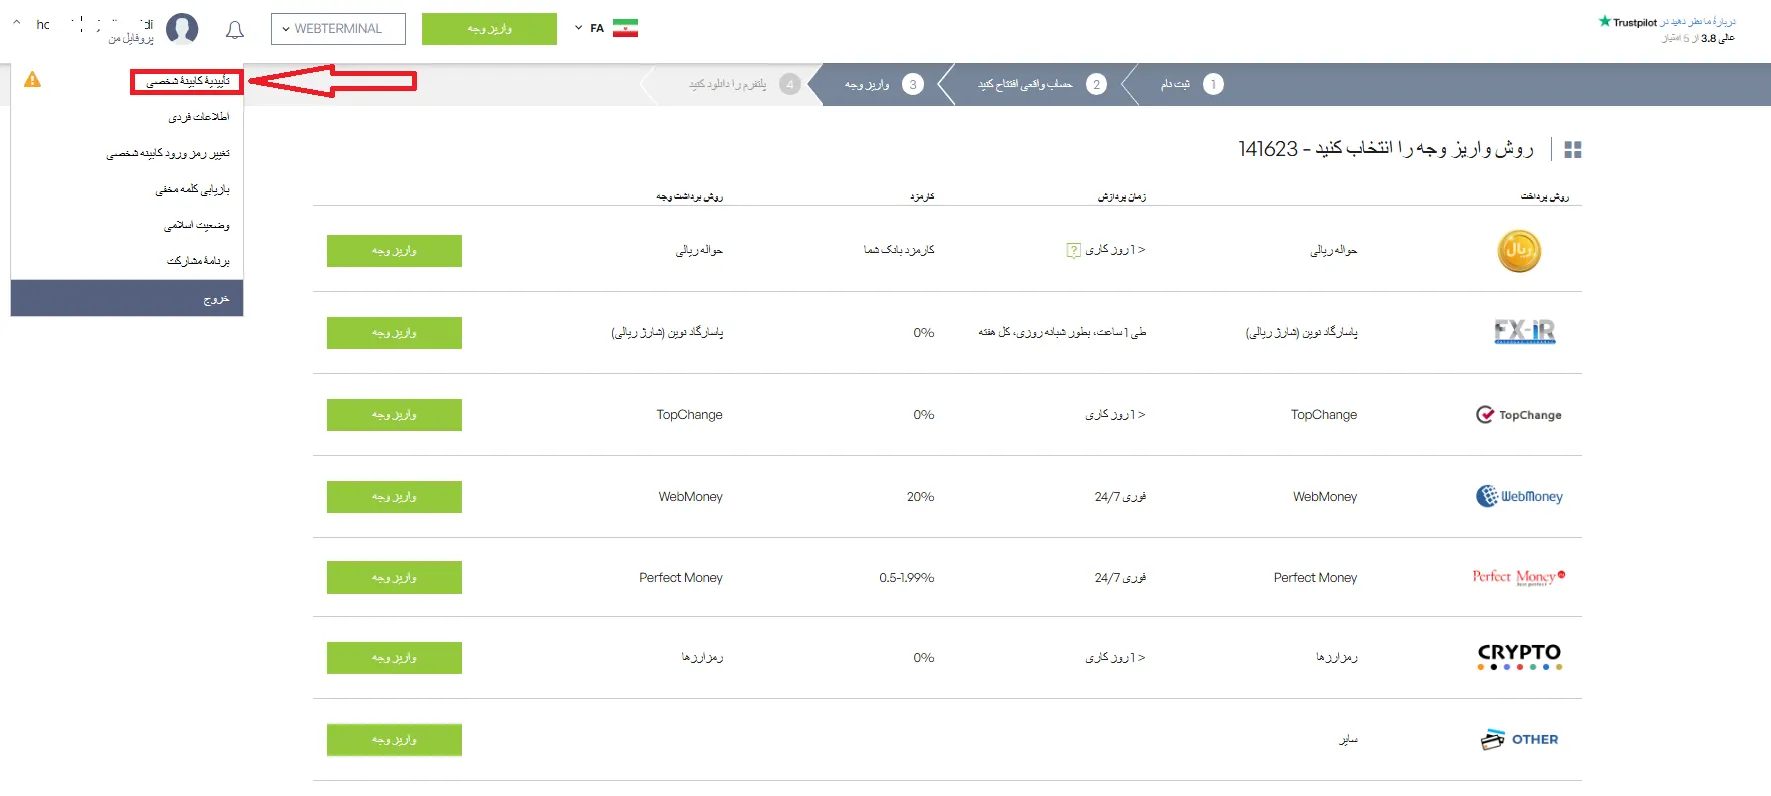Click the '0.5-1.99%' Perfect Money fee

(x=907, y=578)
